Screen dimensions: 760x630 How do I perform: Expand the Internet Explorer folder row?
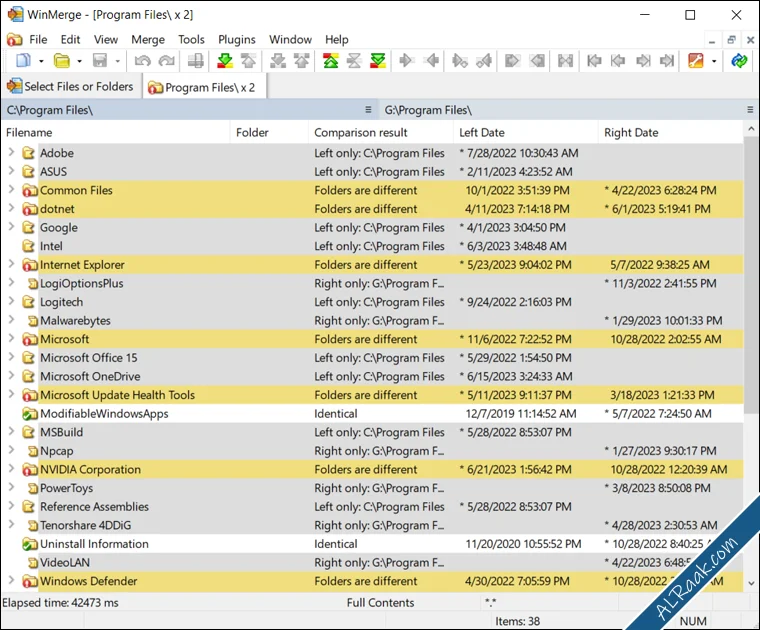(11, 264)
